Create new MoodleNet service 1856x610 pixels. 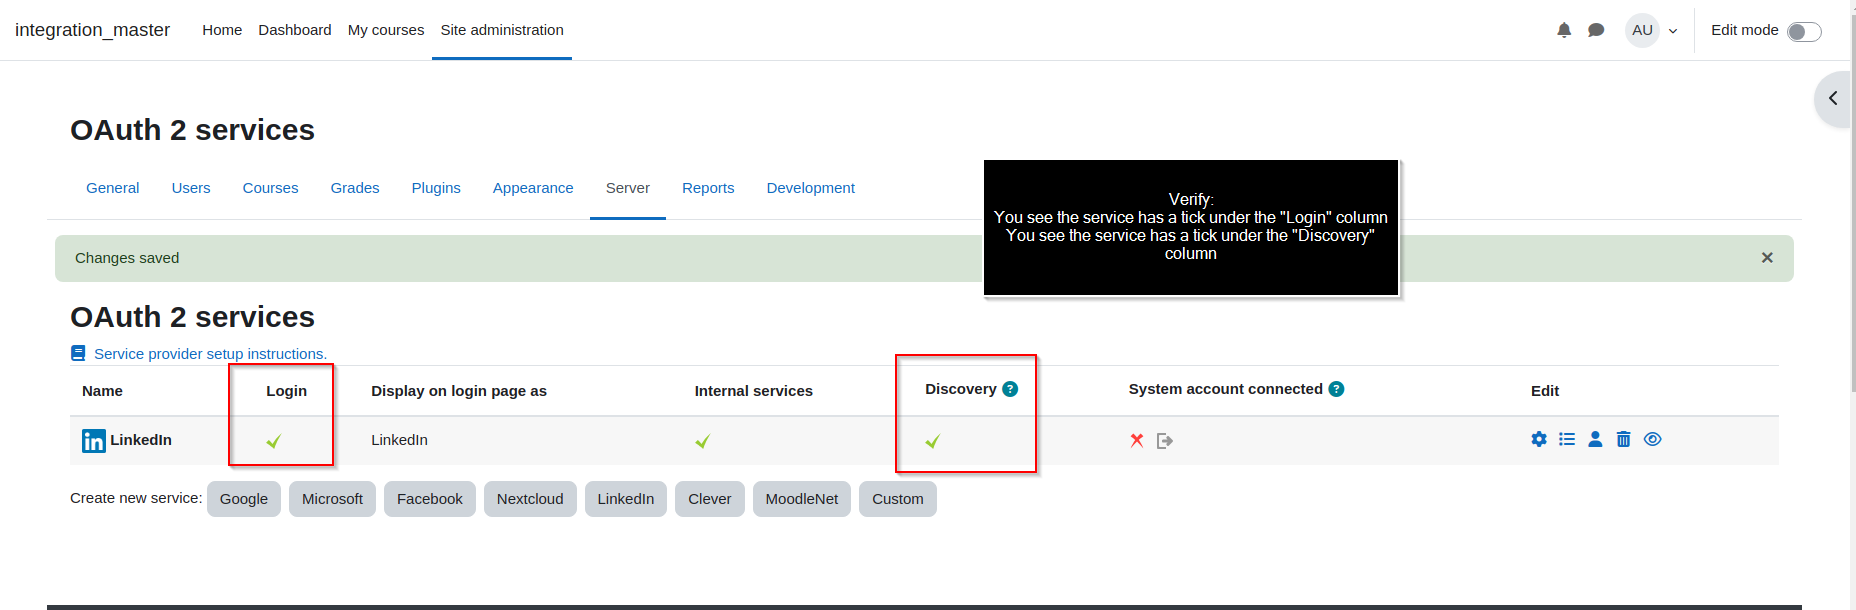(802, 499)
